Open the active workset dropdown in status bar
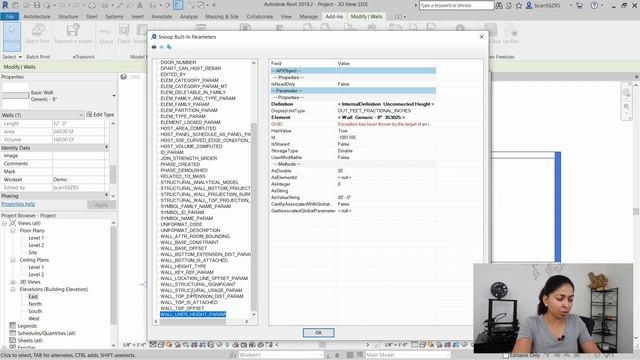 [x=281, y=355]
